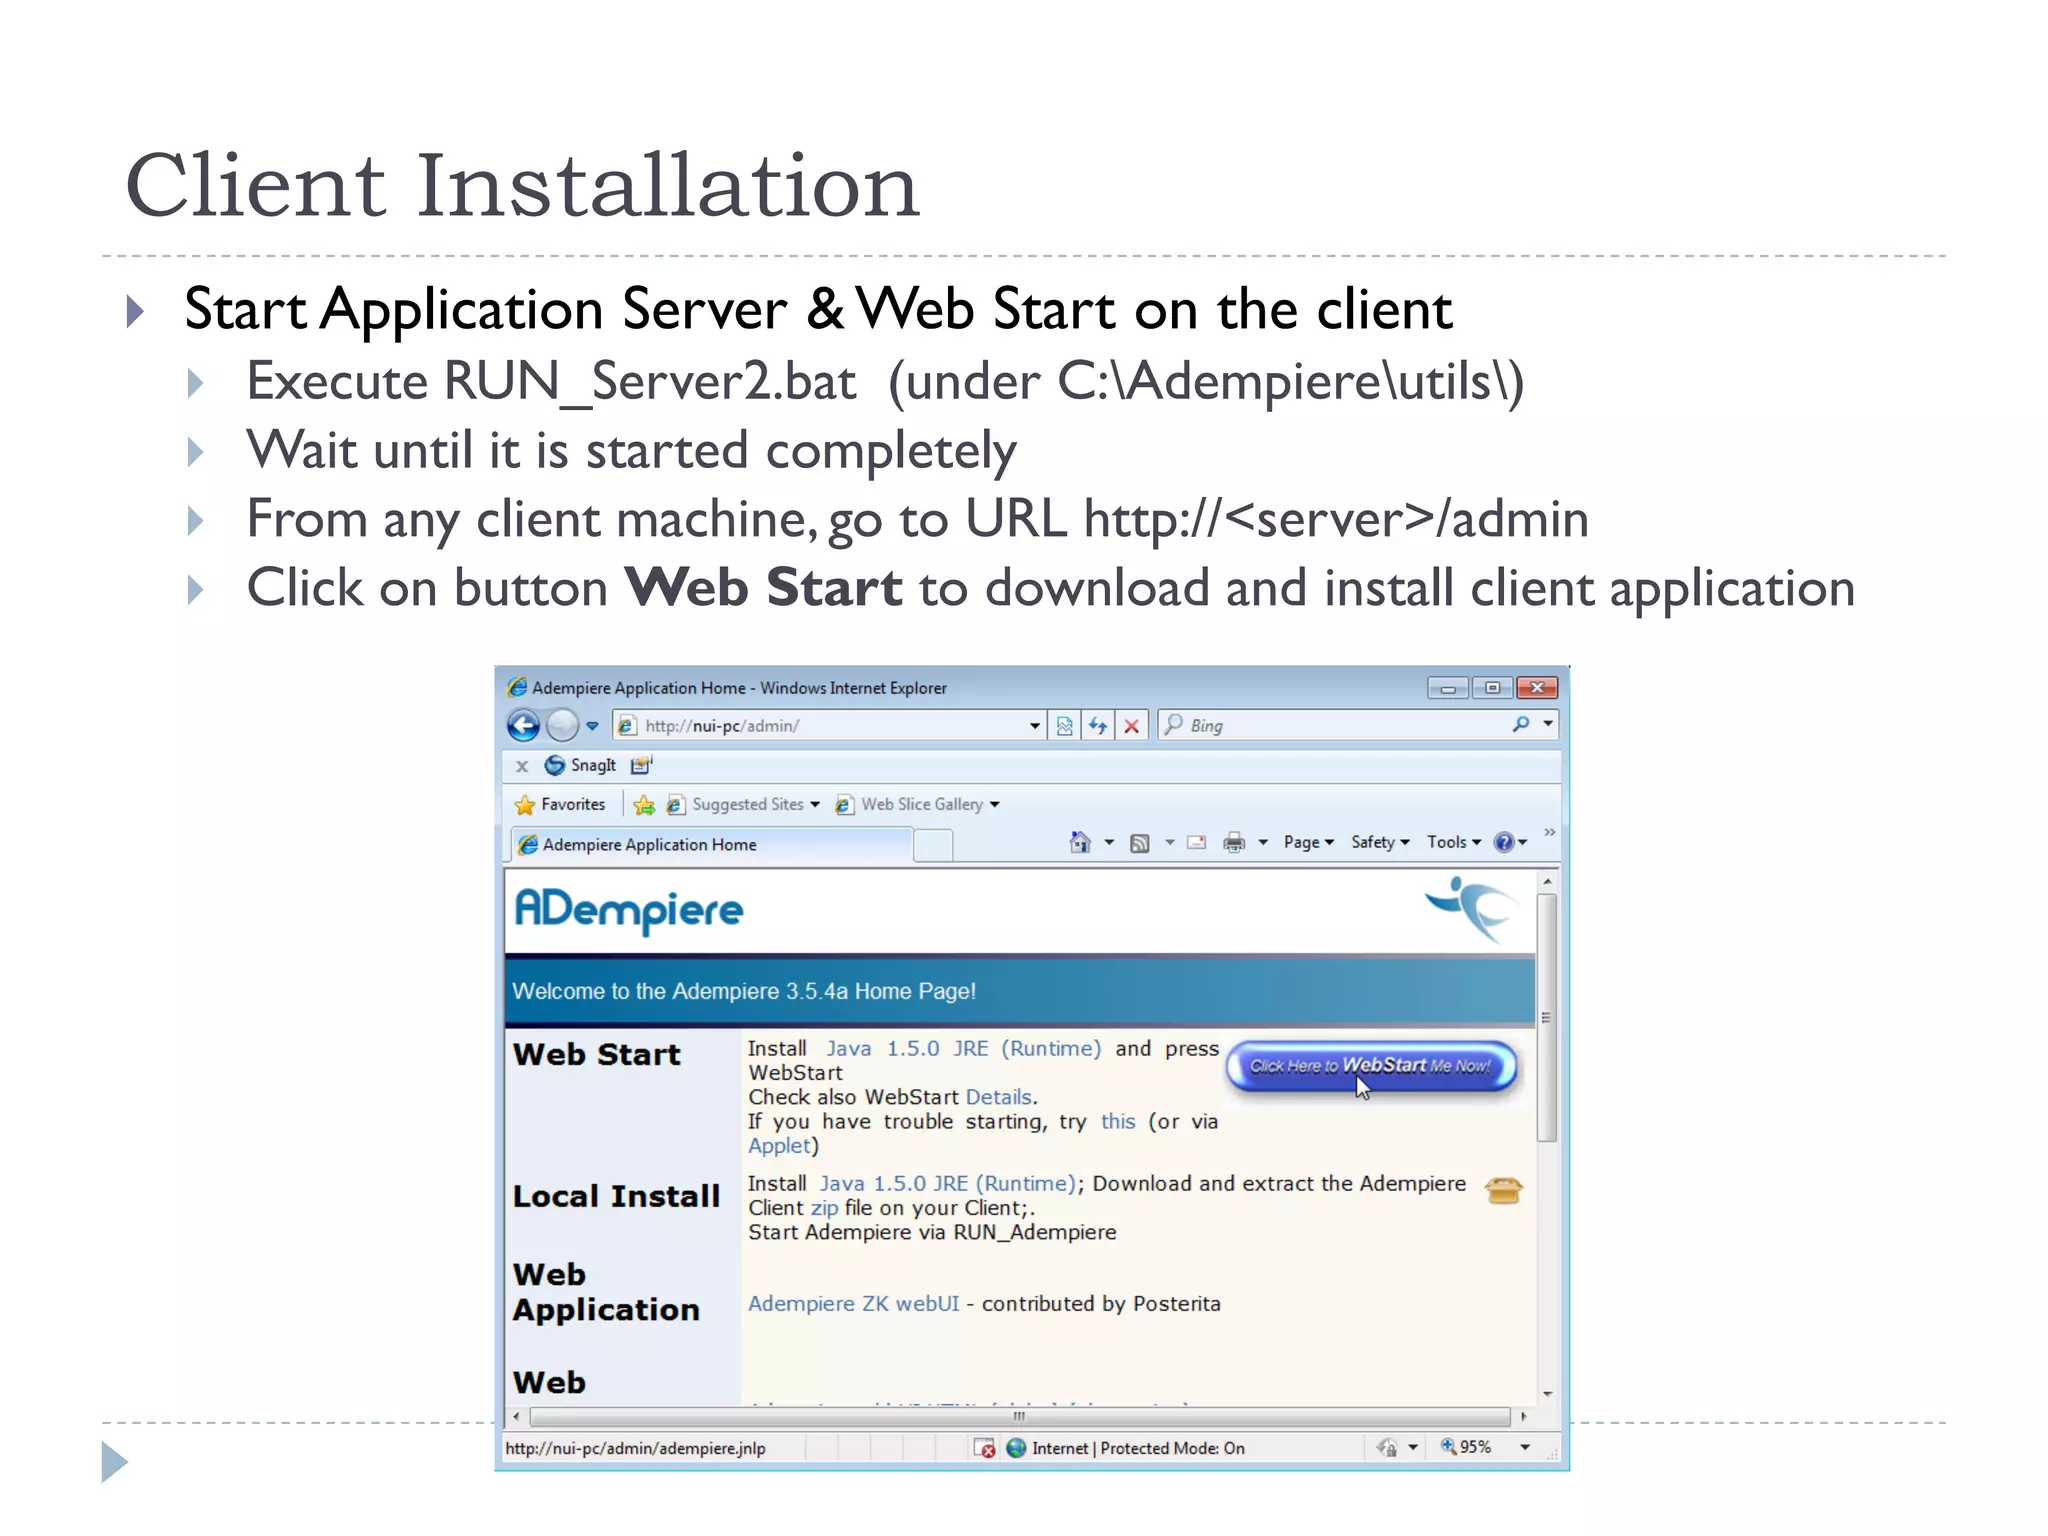The height and width of the screenshot is (1536, 2048).
Task: Open the recent pages dropdown arrow
Action: [x=592, y=726]
